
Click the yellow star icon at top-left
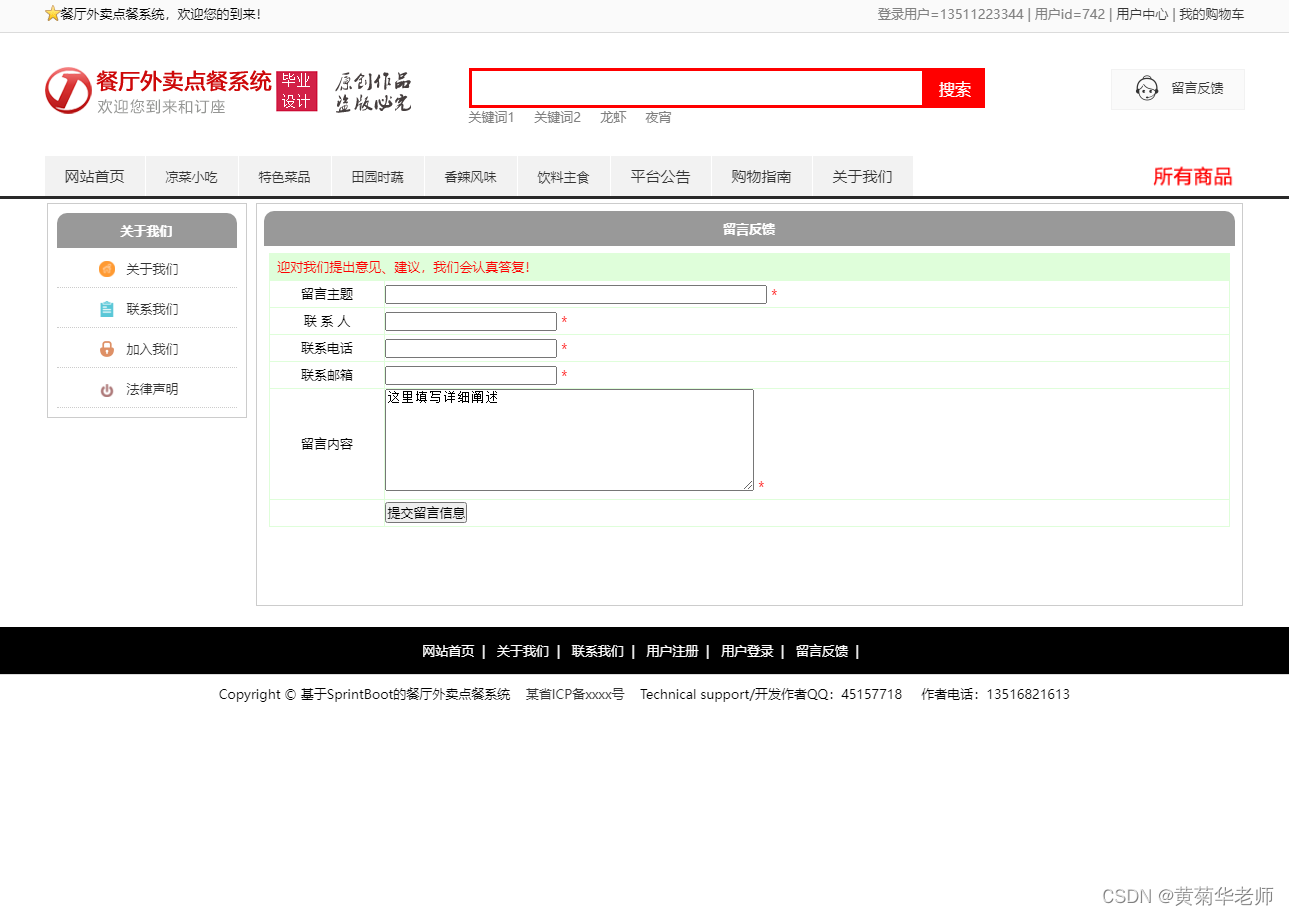point(53,14)
